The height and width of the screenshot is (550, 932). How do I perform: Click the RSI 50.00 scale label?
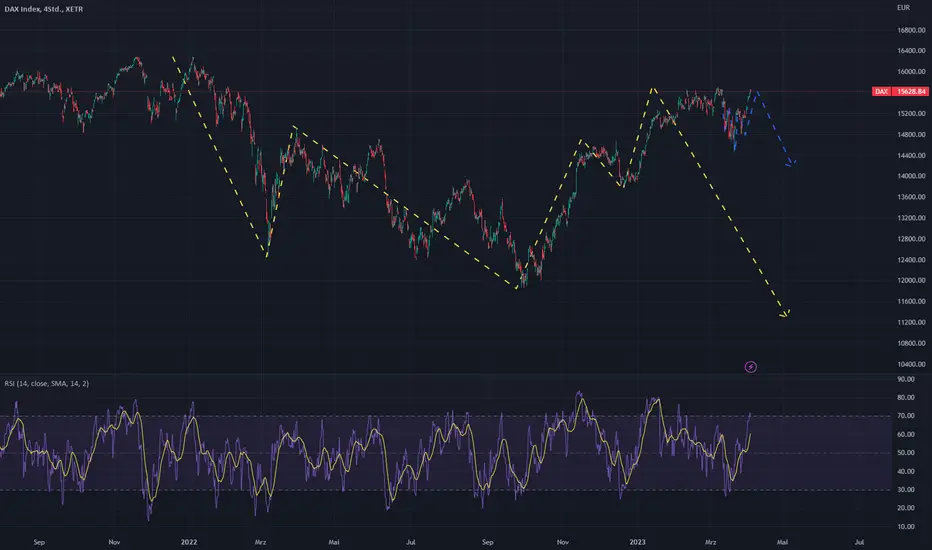[906, 453]
